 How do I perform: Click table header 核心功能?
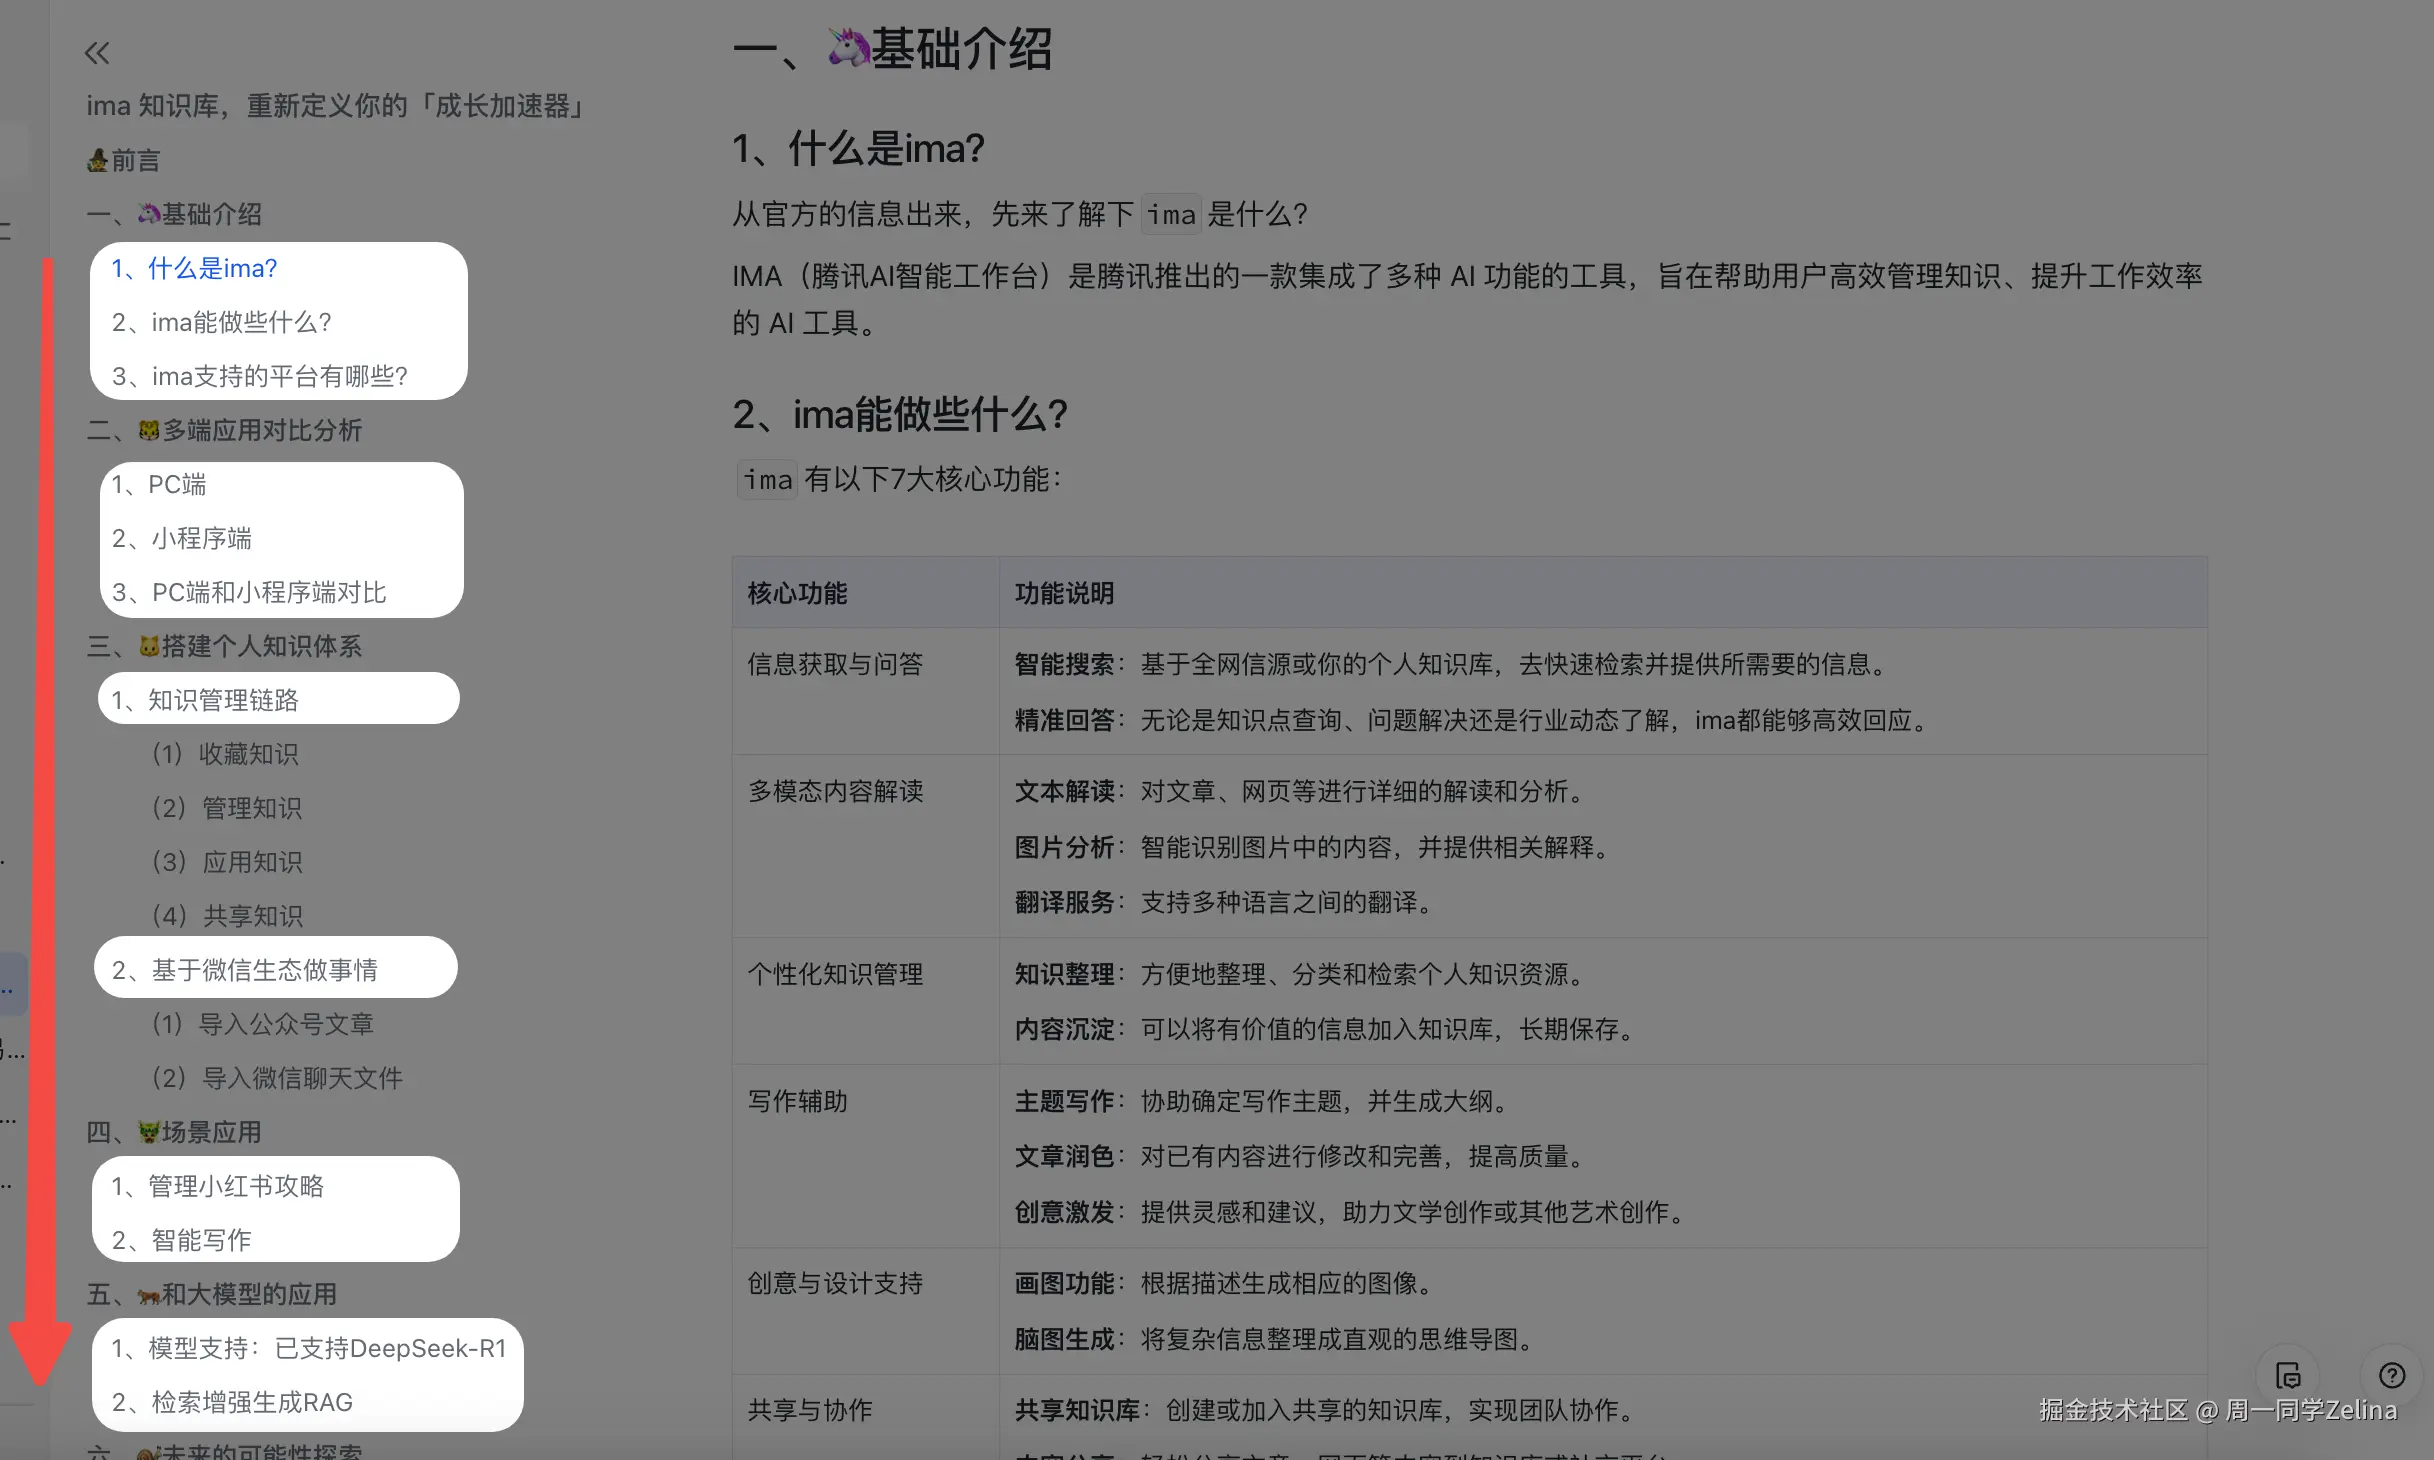797,593
